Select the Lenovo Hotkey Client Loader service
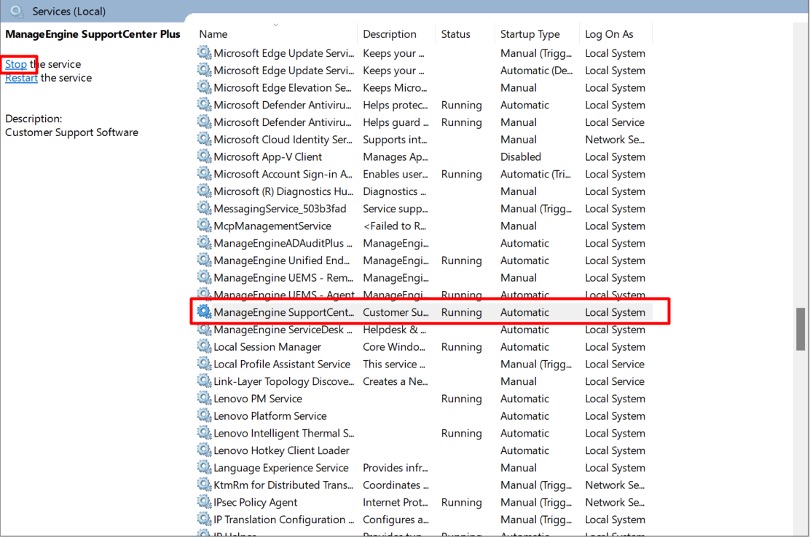 (282, 450)
